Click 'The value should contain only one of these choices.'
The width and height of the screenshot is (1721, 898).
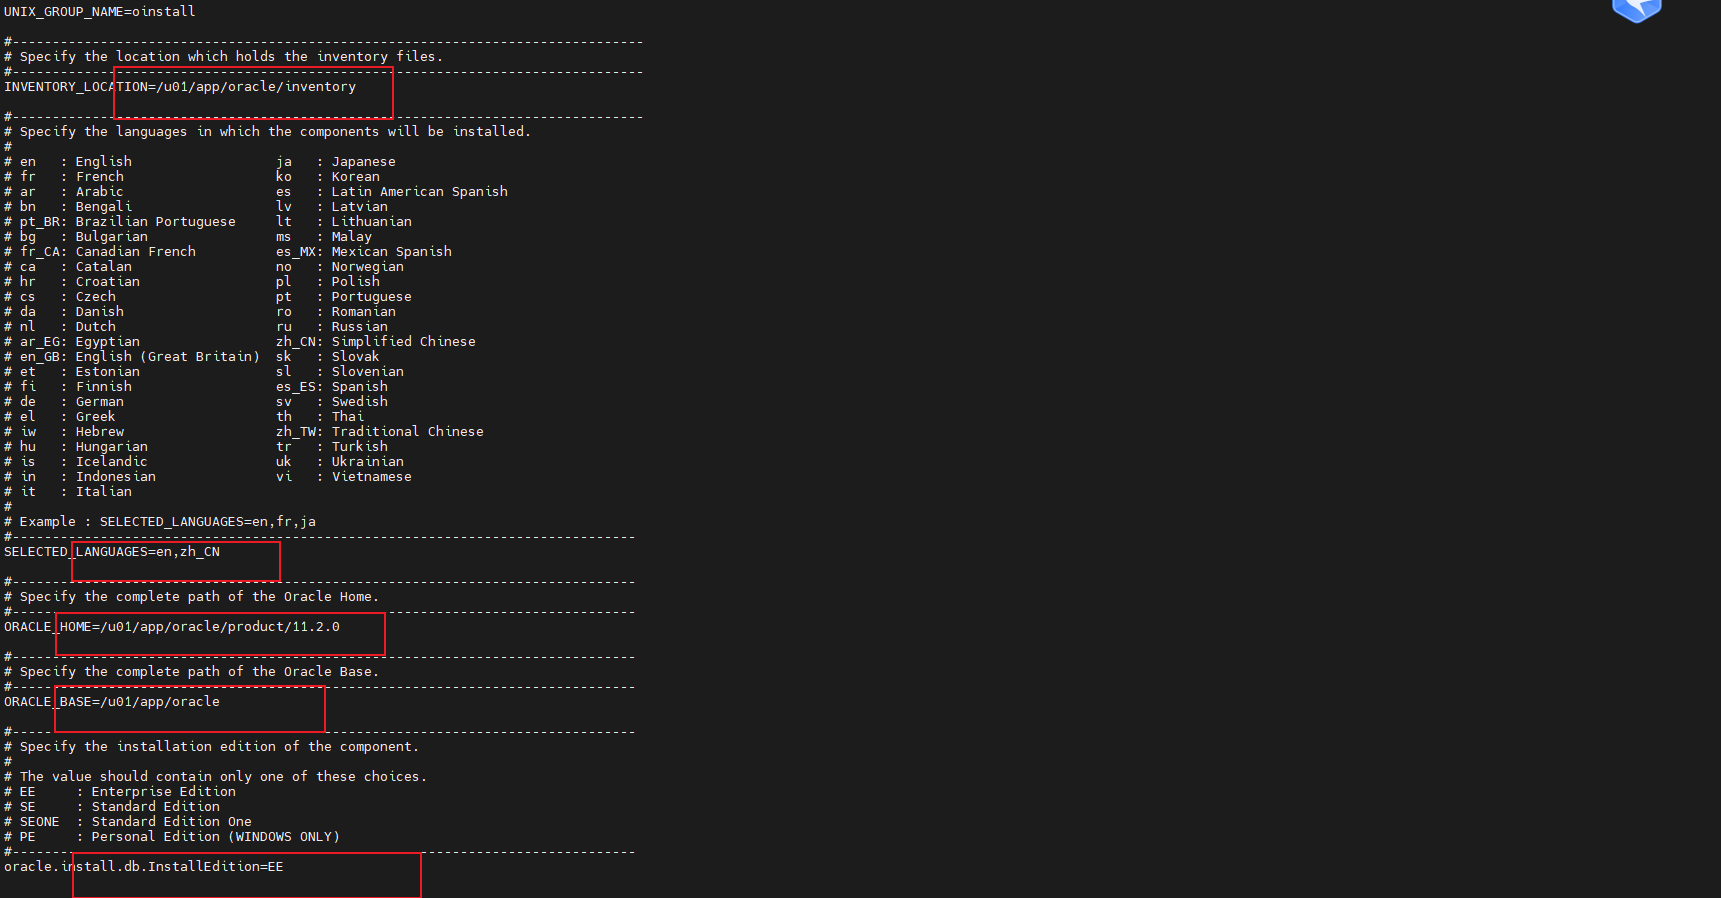pos(223,777)
